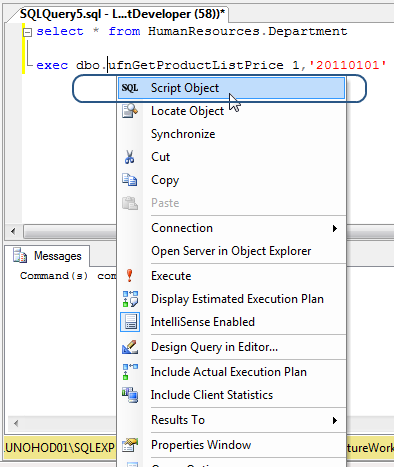The image size is (394, 467).
Task: Click the Copy pages icon
Action: pos(130,180)
